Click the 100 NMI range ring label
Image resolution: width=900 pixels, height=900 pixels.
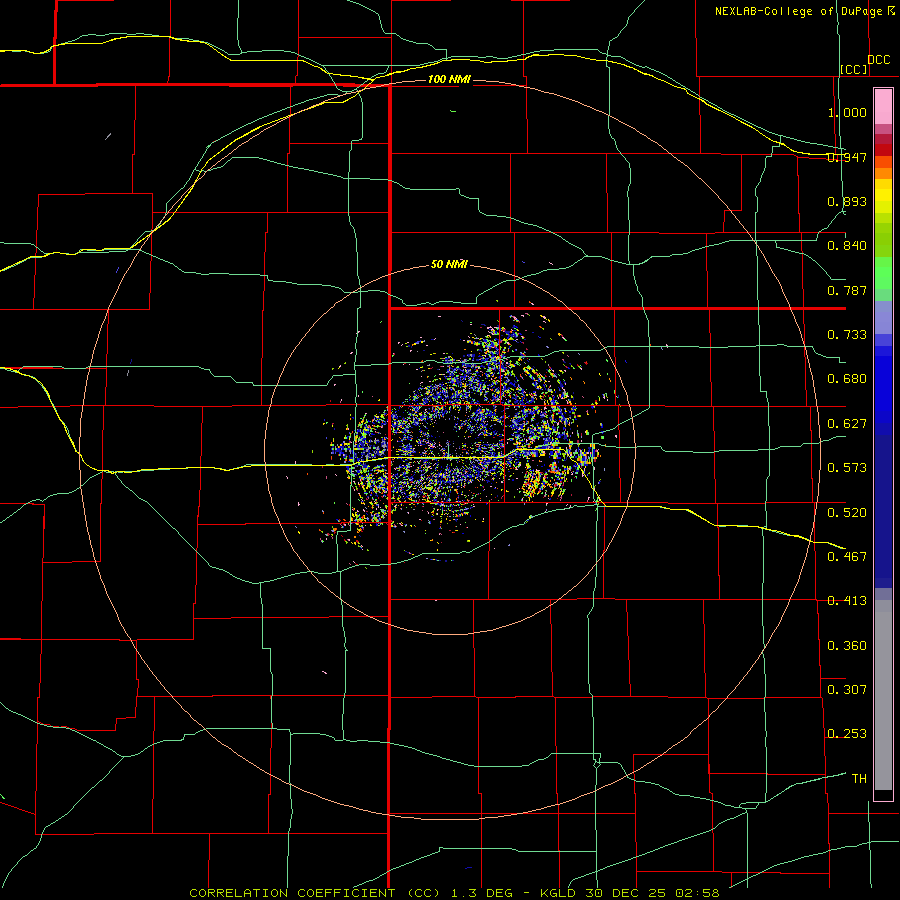coord(449,79)
